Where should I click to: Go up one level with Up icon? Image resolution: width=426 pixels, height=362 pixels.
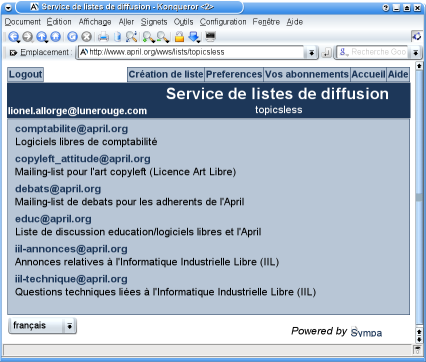tap(42, 36)
